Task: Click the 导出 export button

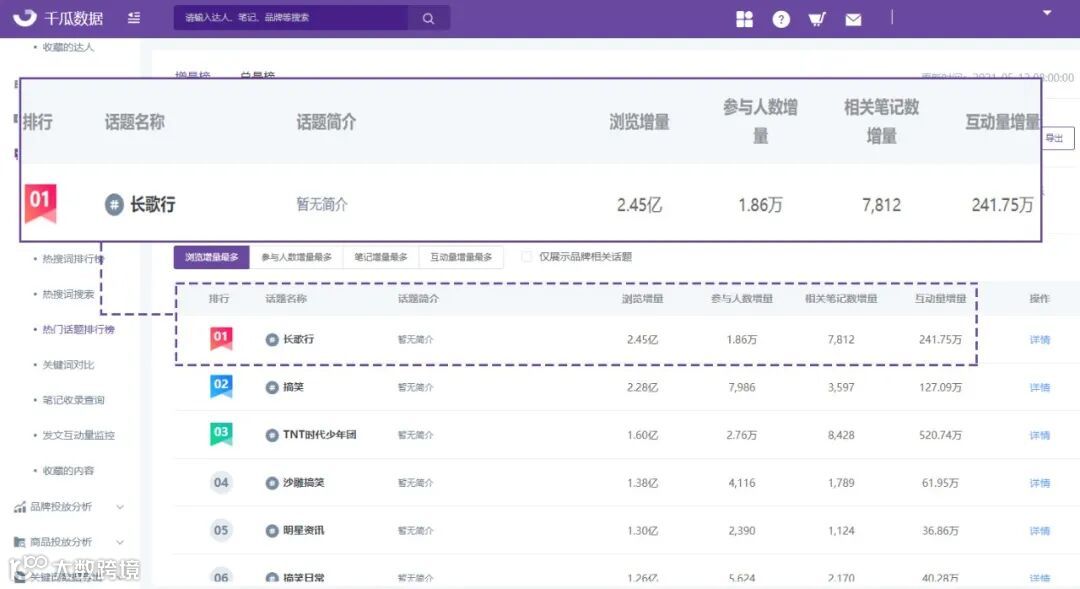Action: point(1057,138)
